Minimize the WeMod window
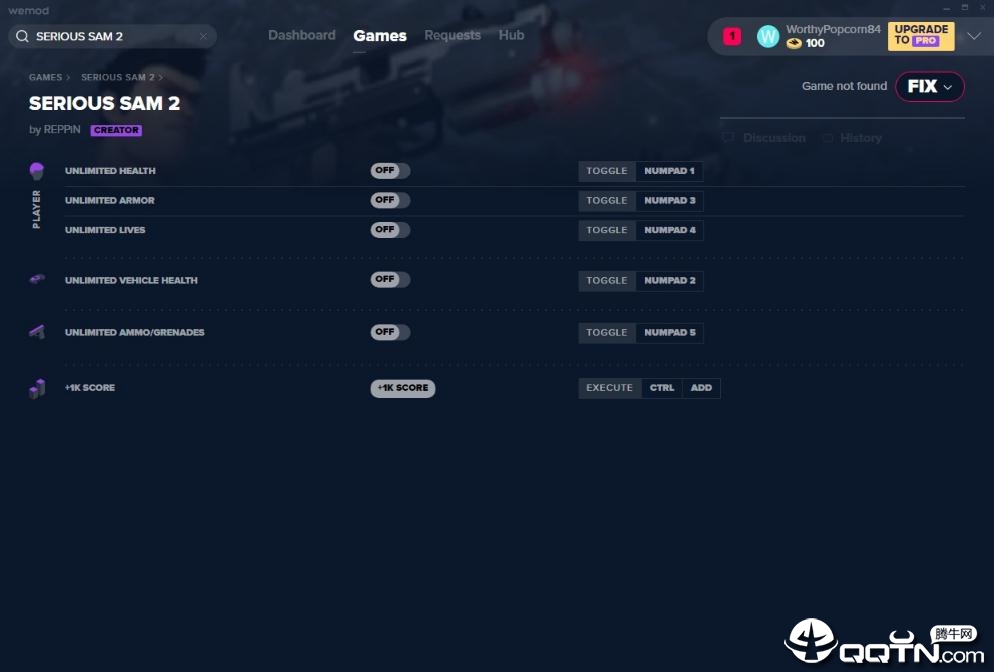Image resolution: width=994 pixels, height=672 pixels. tap(946, 8)
